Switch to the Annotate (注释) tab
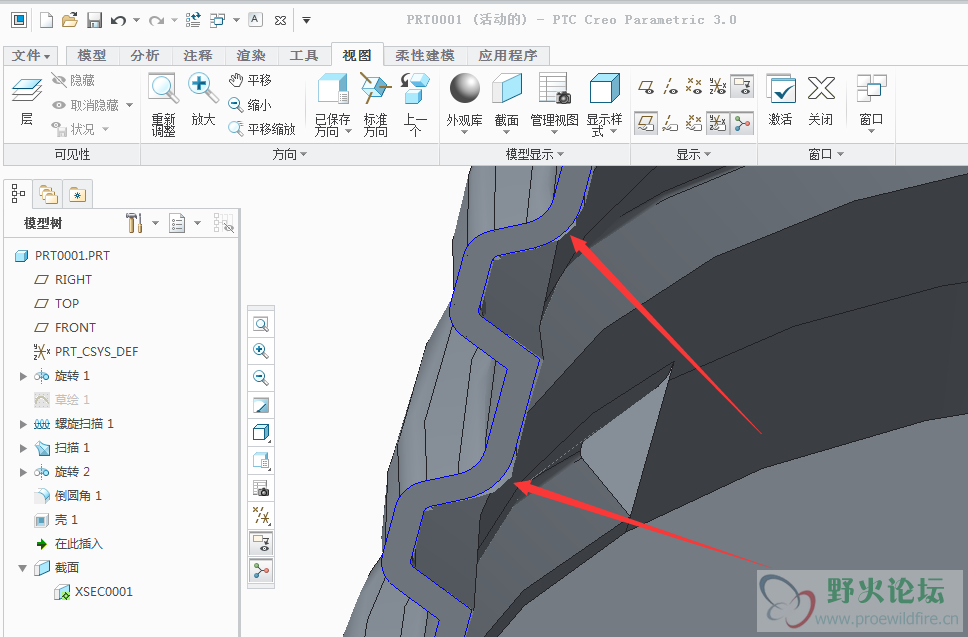Screen dimensions: 968x637 point(198,56)
